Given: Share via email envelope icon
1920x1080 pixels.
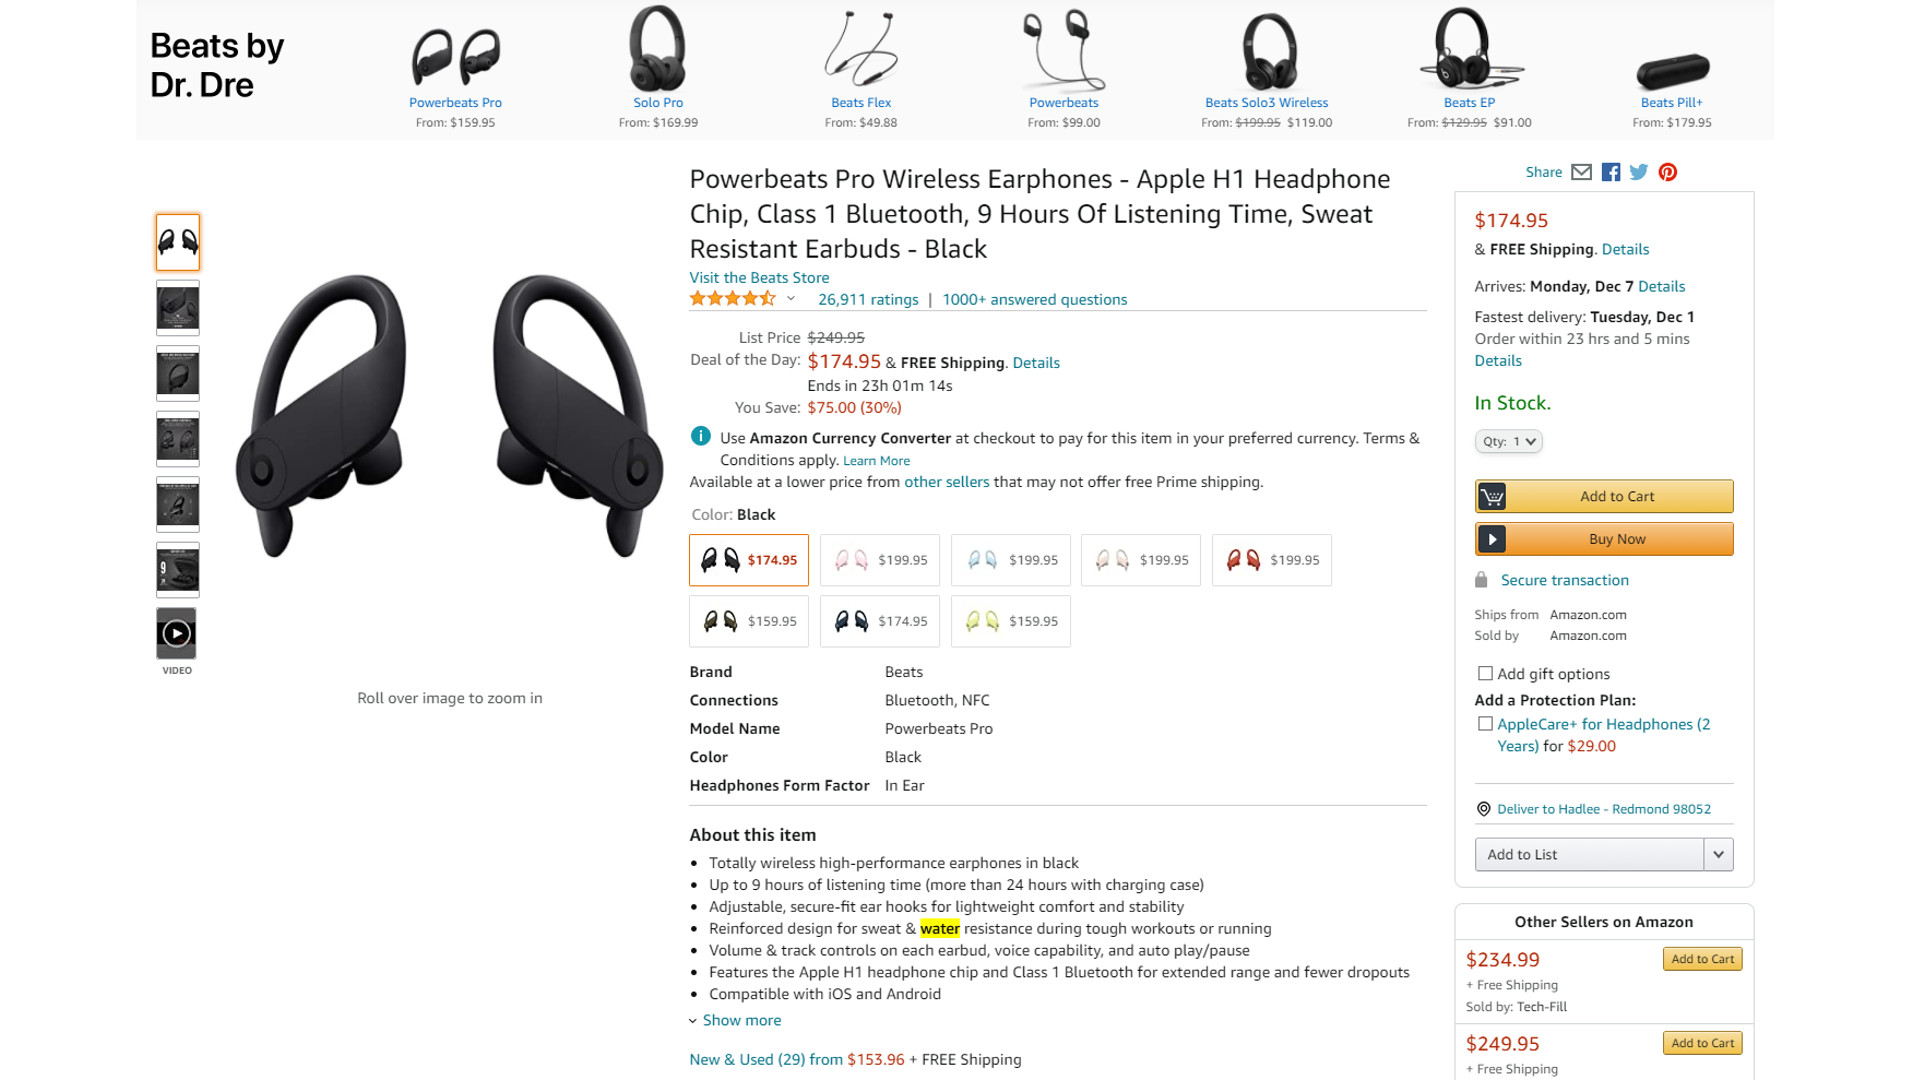Looking at the screenshot, I should tap(1581, 172).
